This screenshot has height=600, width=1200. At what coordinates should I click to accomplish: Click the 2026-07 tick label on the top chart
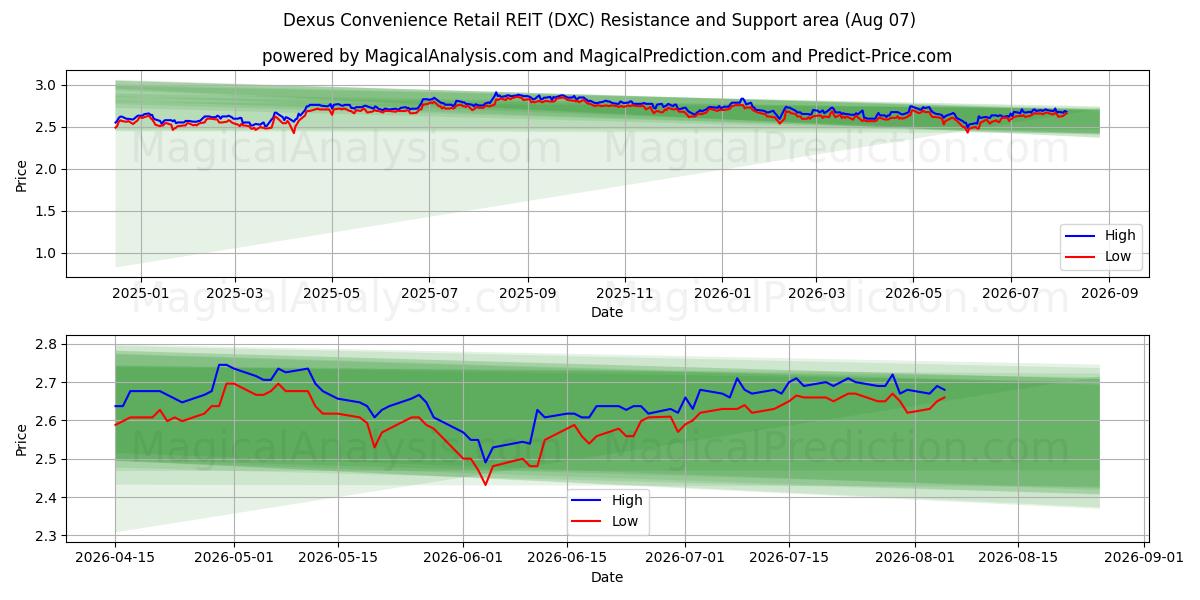[1010, 293]
